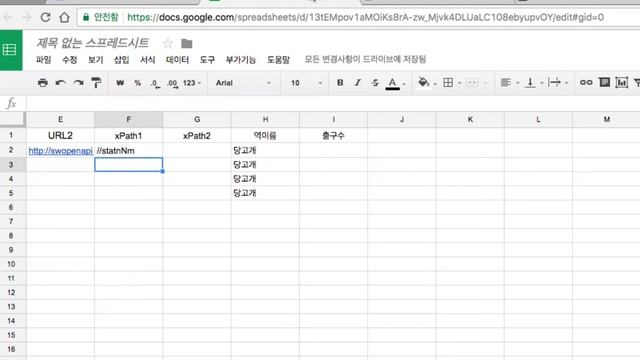Redo the last action
The image size is (640, 360).
78,83
